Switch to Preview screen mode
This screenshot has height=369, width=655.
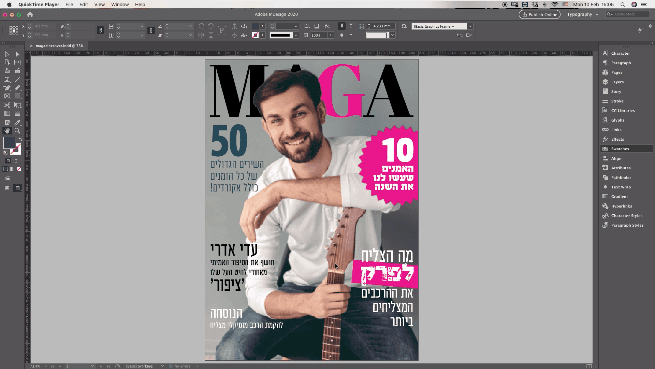click(x=18, y=188)
